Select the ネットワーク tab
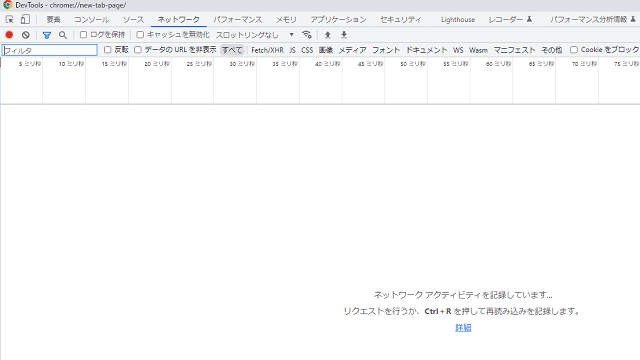Viewport: 640px width, 360px height. pyautogui.click(x=179, y=20)
